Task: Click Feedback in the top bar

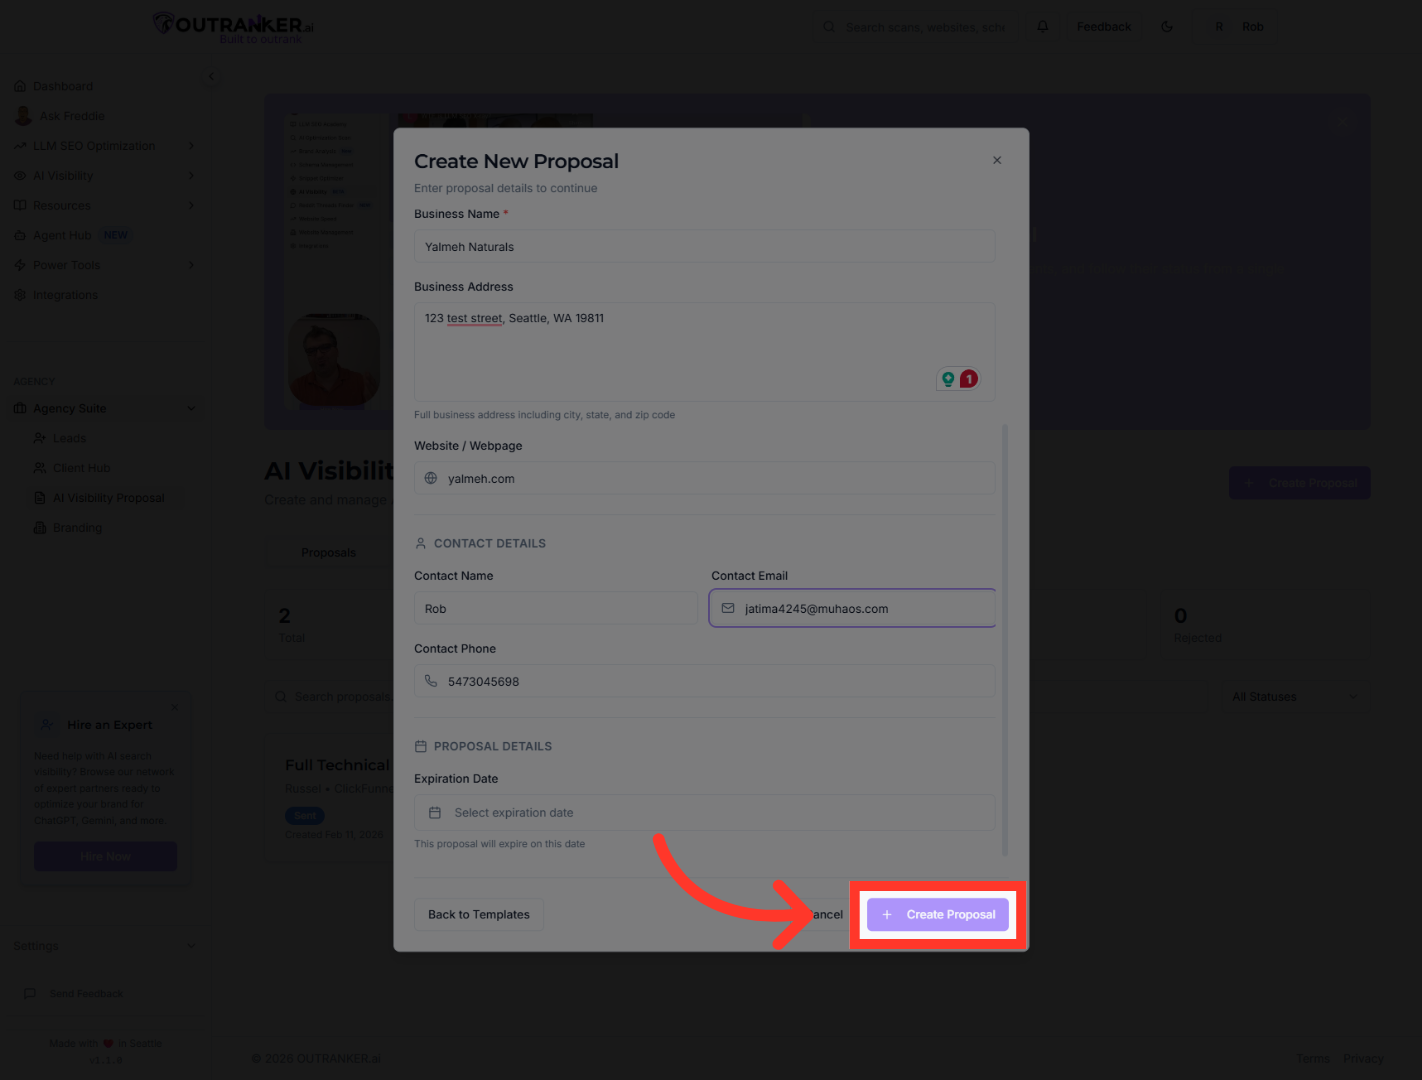Action: 1104,27
